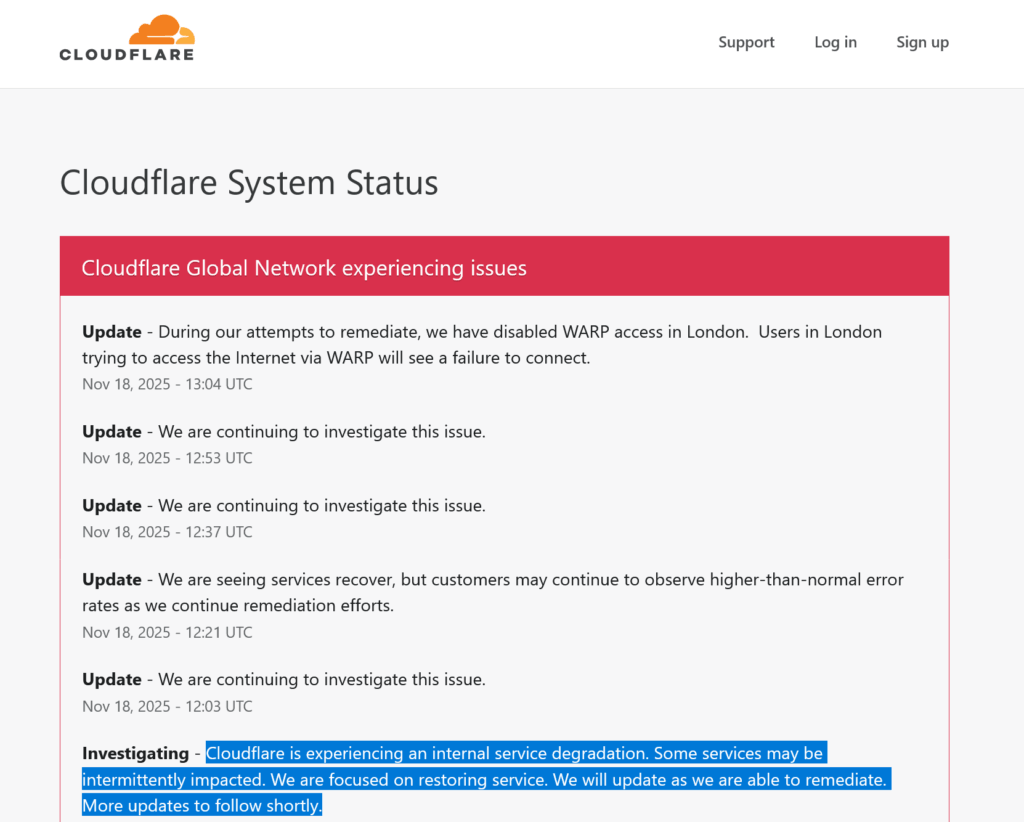The height and width of the screenshot is (822, 1024).
Task: Click the 'Cloudflare System Status' heading
Action: (249, 183)
